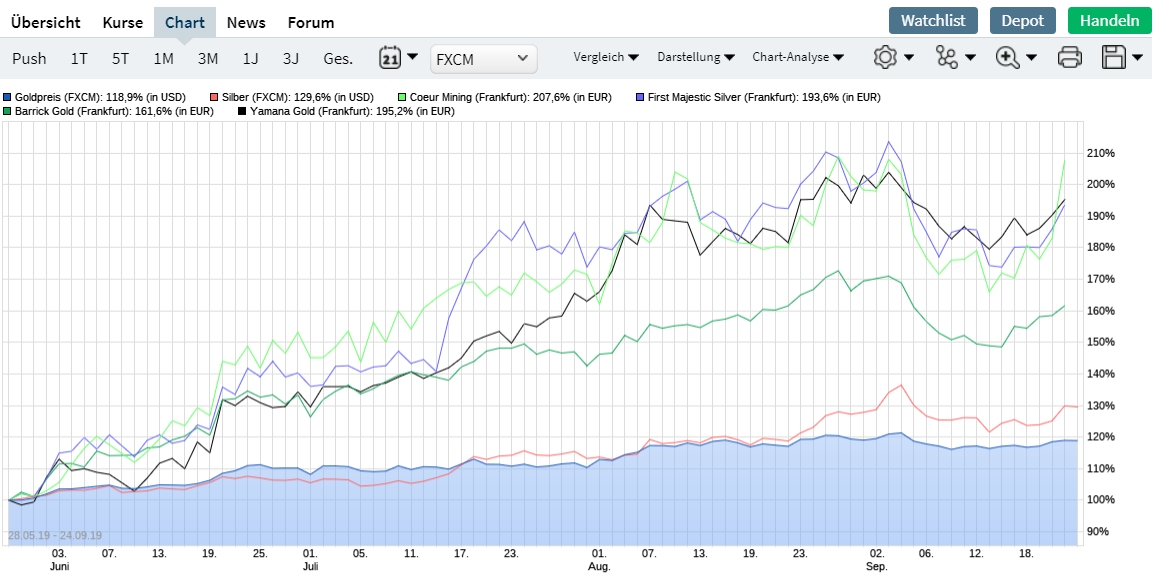Select the Ges. full time range
The width and height of the screenshot is (1158, 578).
click(338, 59)
